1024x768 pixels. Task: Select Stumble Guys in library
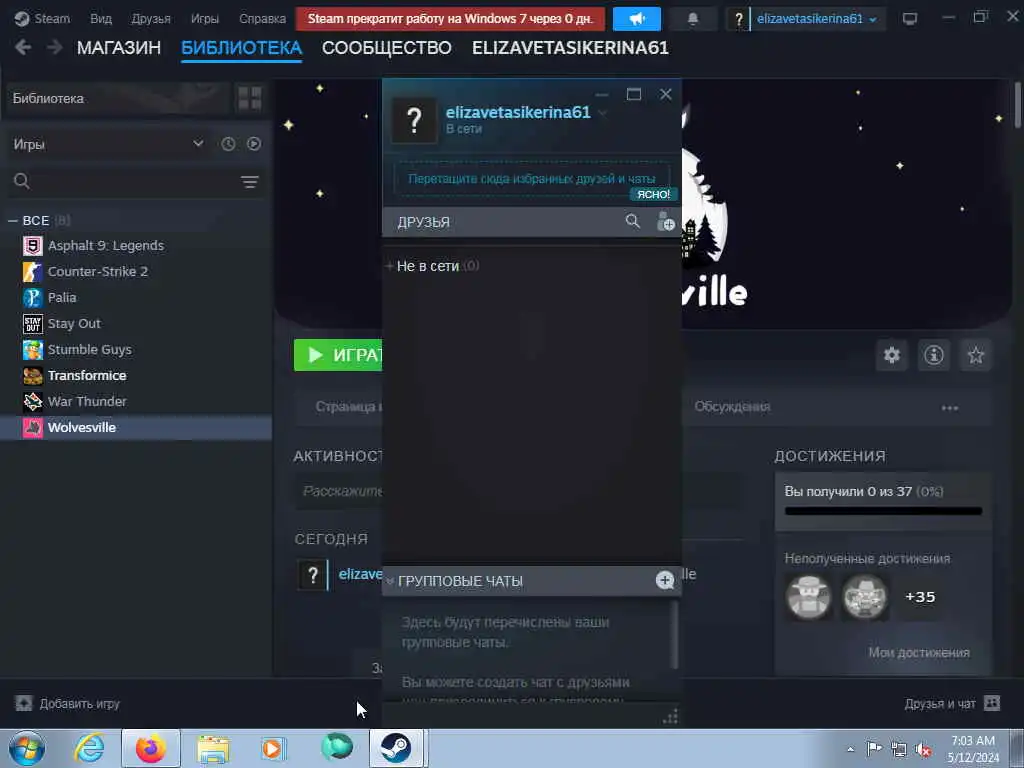coord(89,349)
